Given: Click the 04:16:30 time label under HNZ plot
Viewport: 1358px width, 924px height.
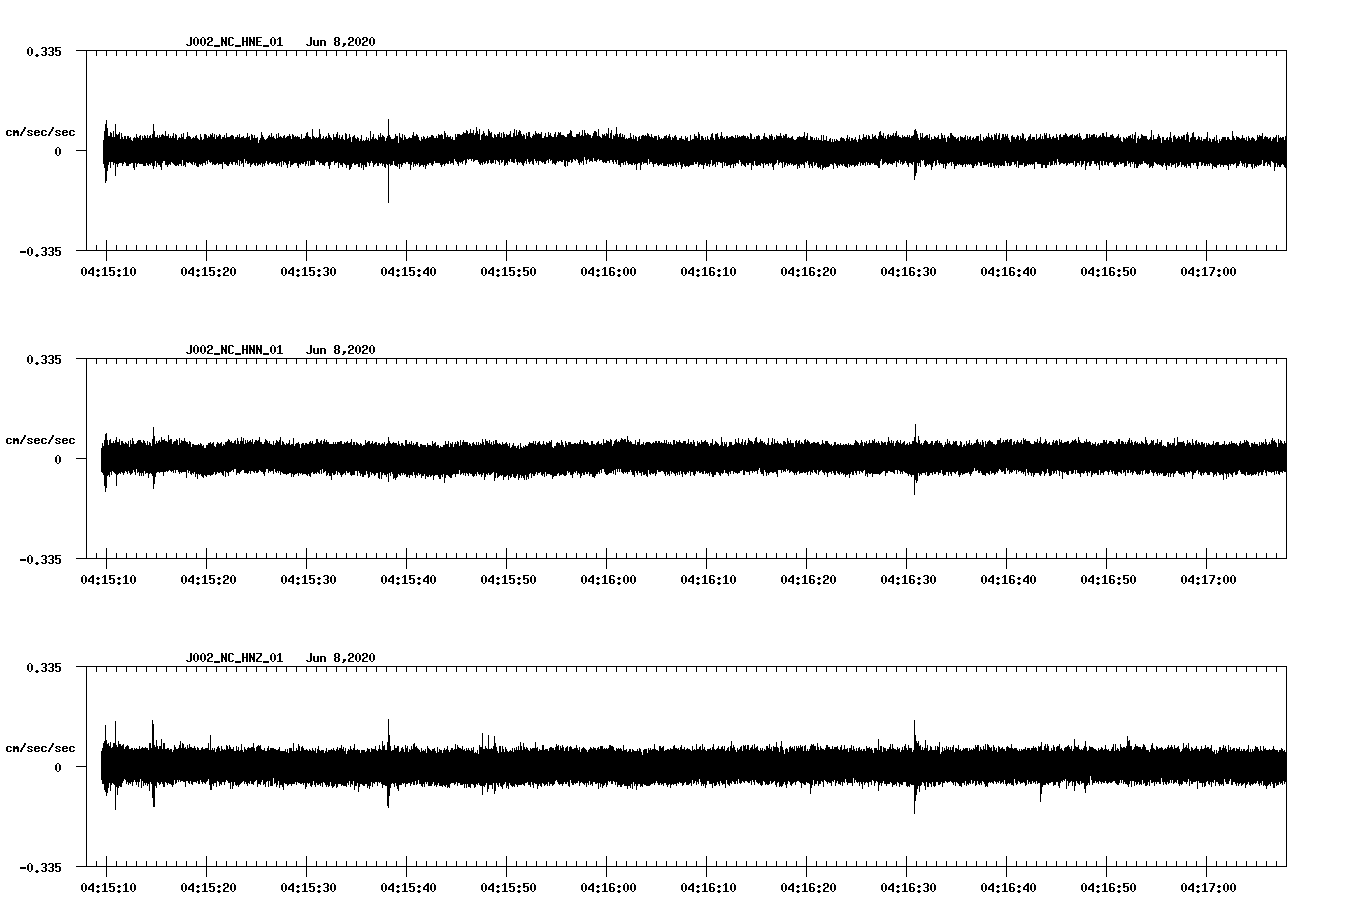Looking at the screenshot, I should (908, 888).
